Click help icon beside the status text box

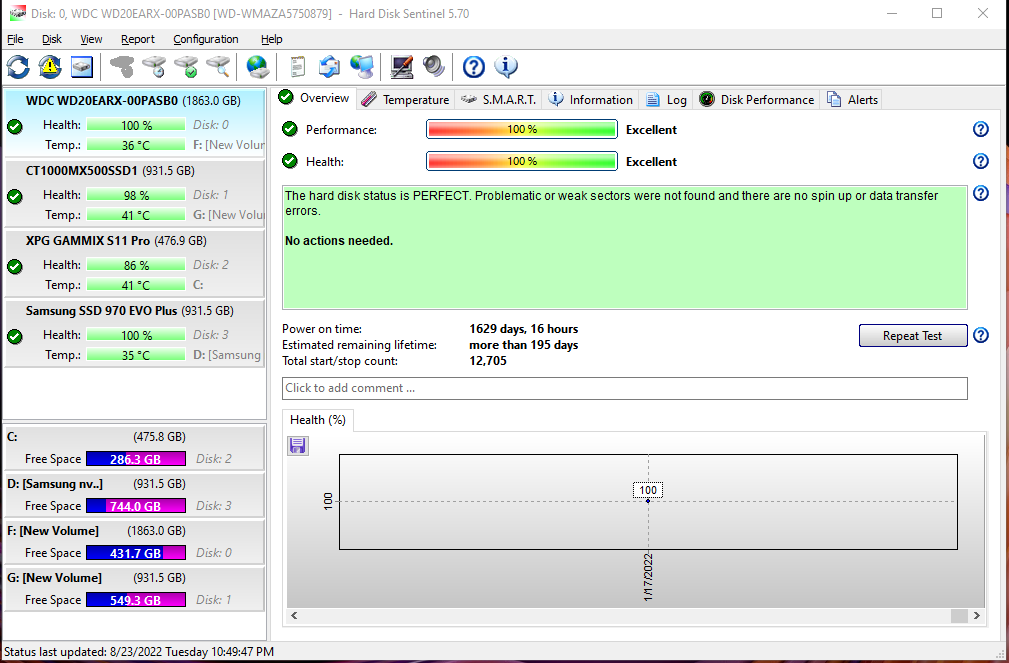point(980,193)
